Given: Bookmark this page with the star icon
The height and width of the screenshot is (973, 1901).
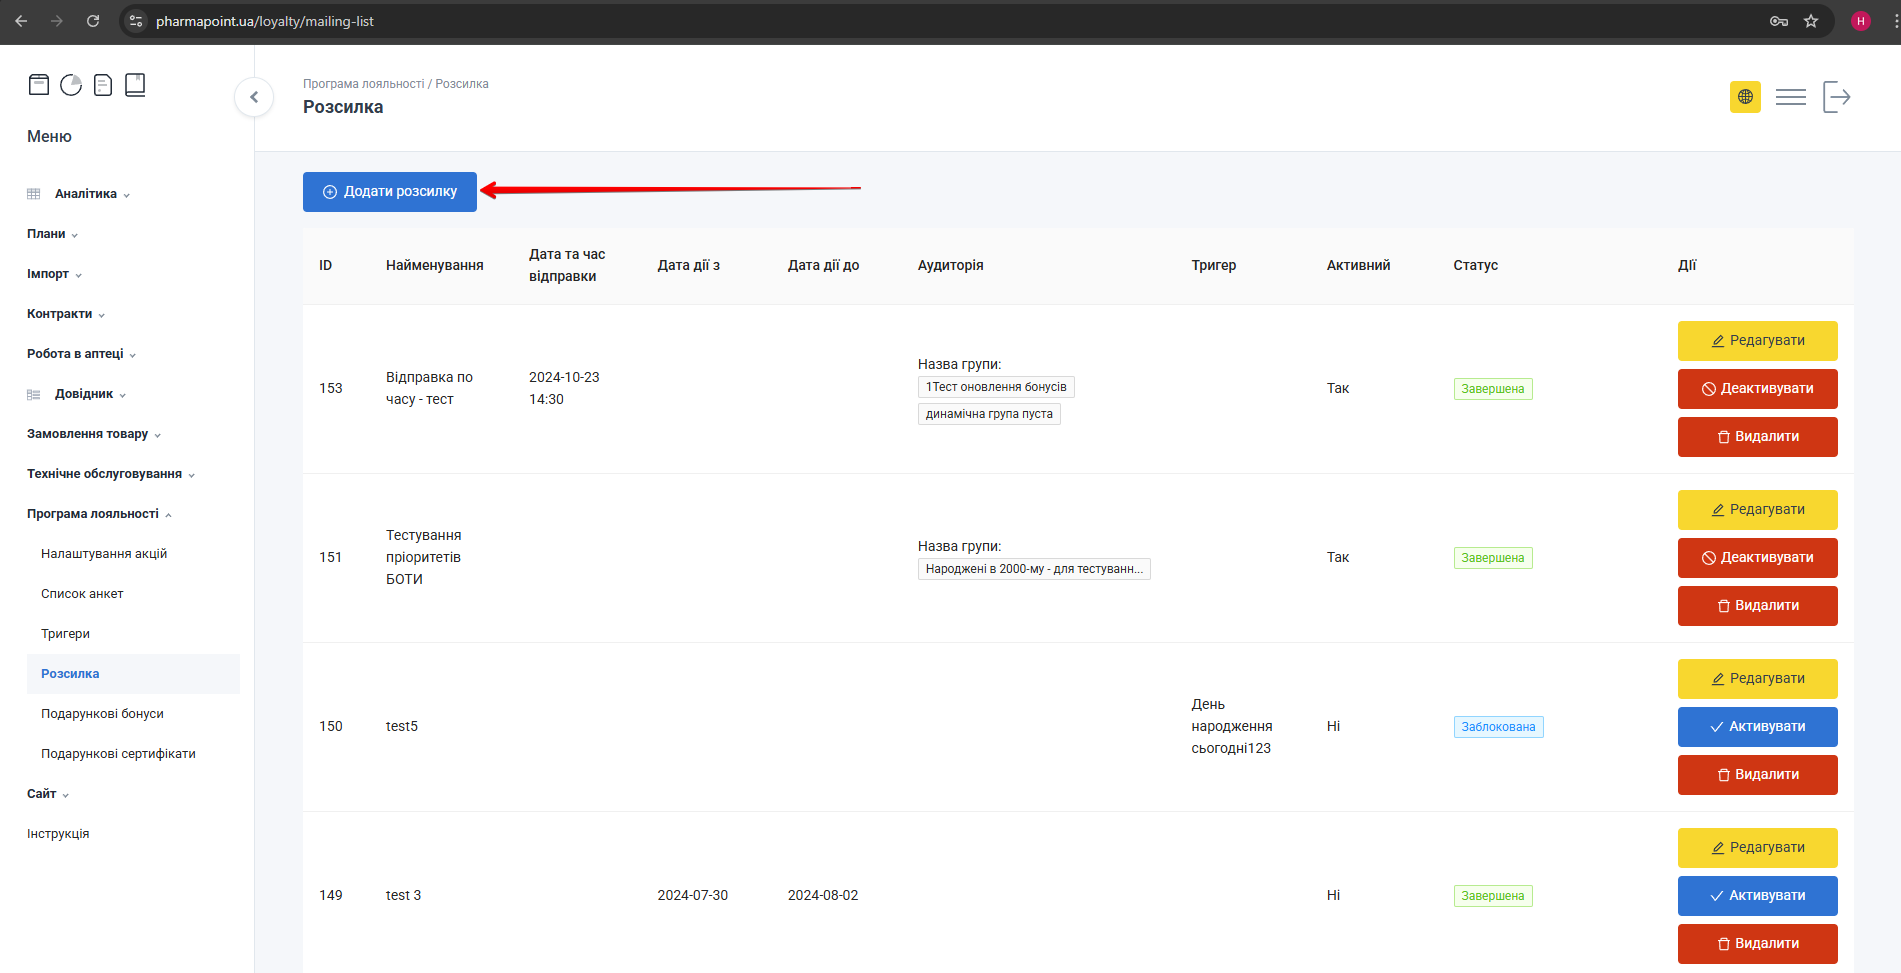Looking at the screenshot, I should tap(1811, 21).
